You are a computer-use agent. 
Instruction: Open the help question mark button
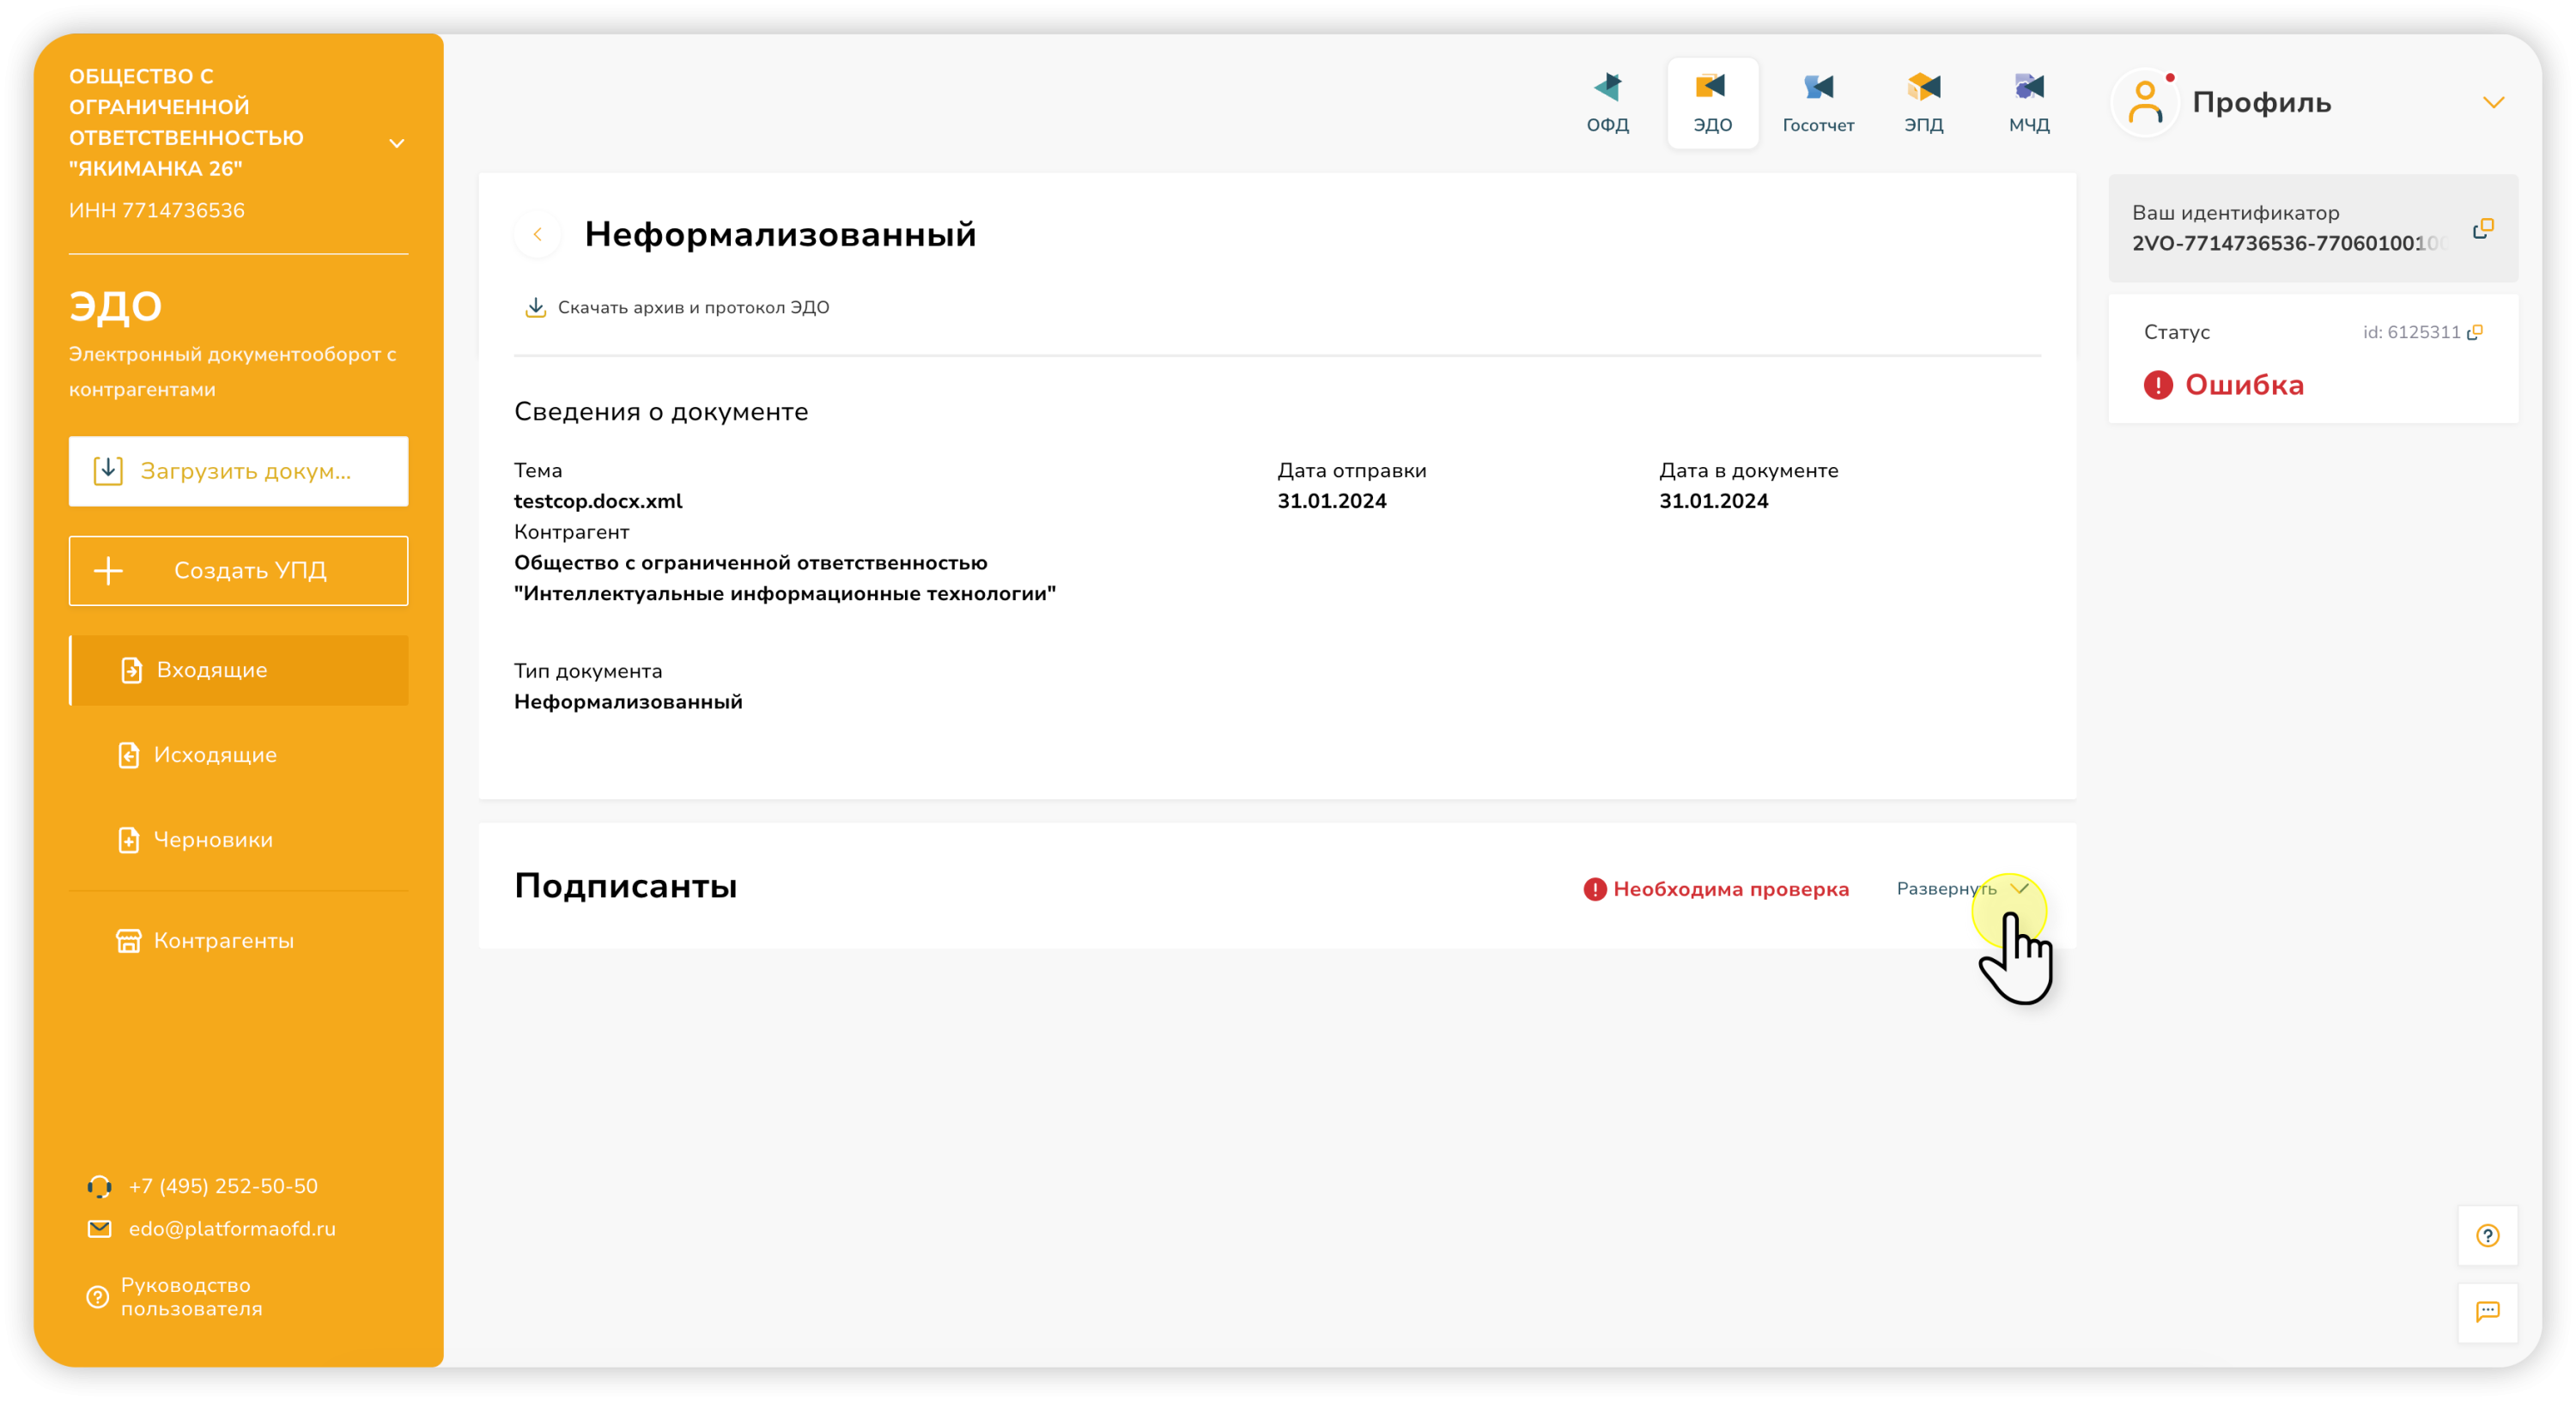(2487, 1235)
